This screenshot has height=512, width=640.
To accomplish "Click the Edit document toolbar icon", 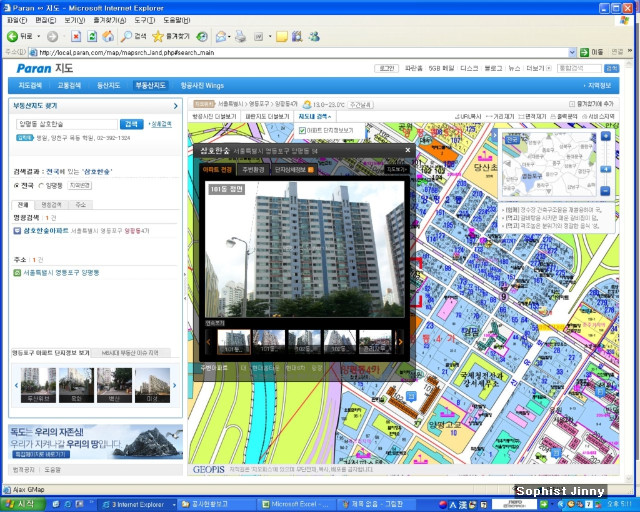I will tap(258, 37).
